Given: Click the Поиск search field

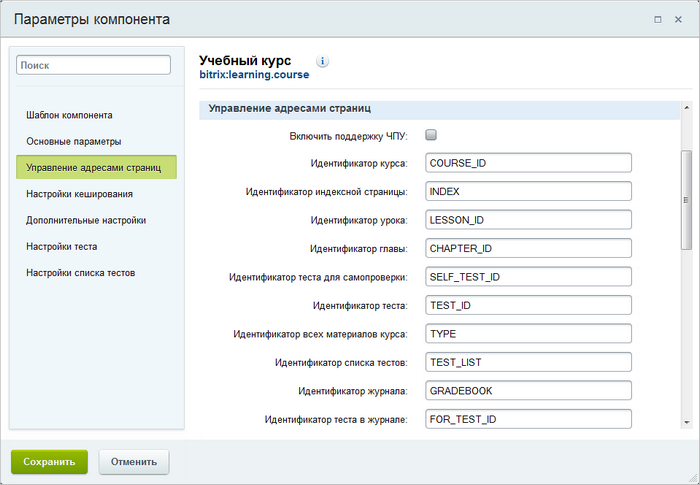Looking at the screenshot, I should coord(94,65).
